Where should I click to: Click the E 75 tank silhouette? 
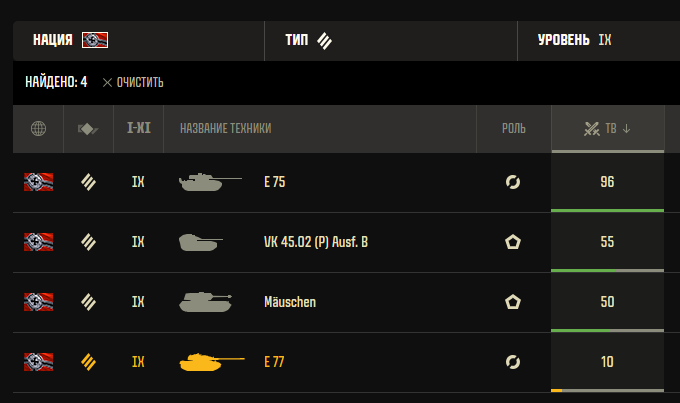point(209,182)
